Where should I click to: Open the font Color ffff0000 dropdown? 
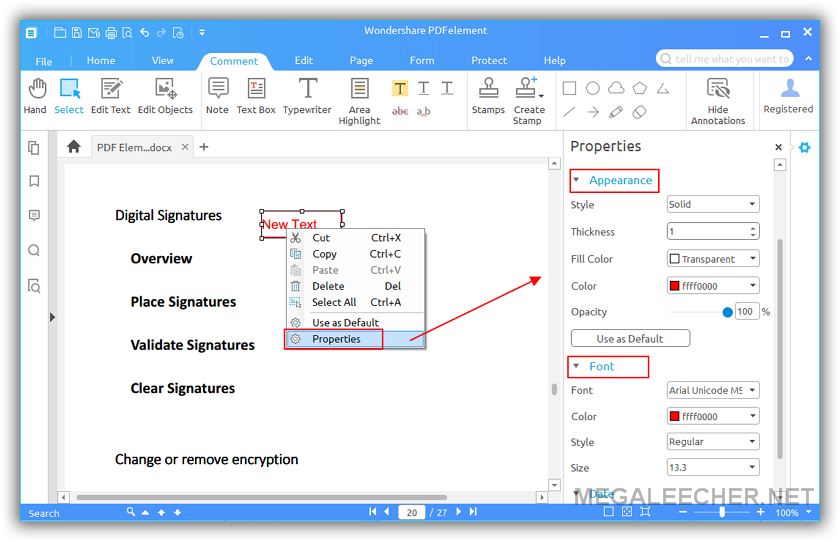713,416
